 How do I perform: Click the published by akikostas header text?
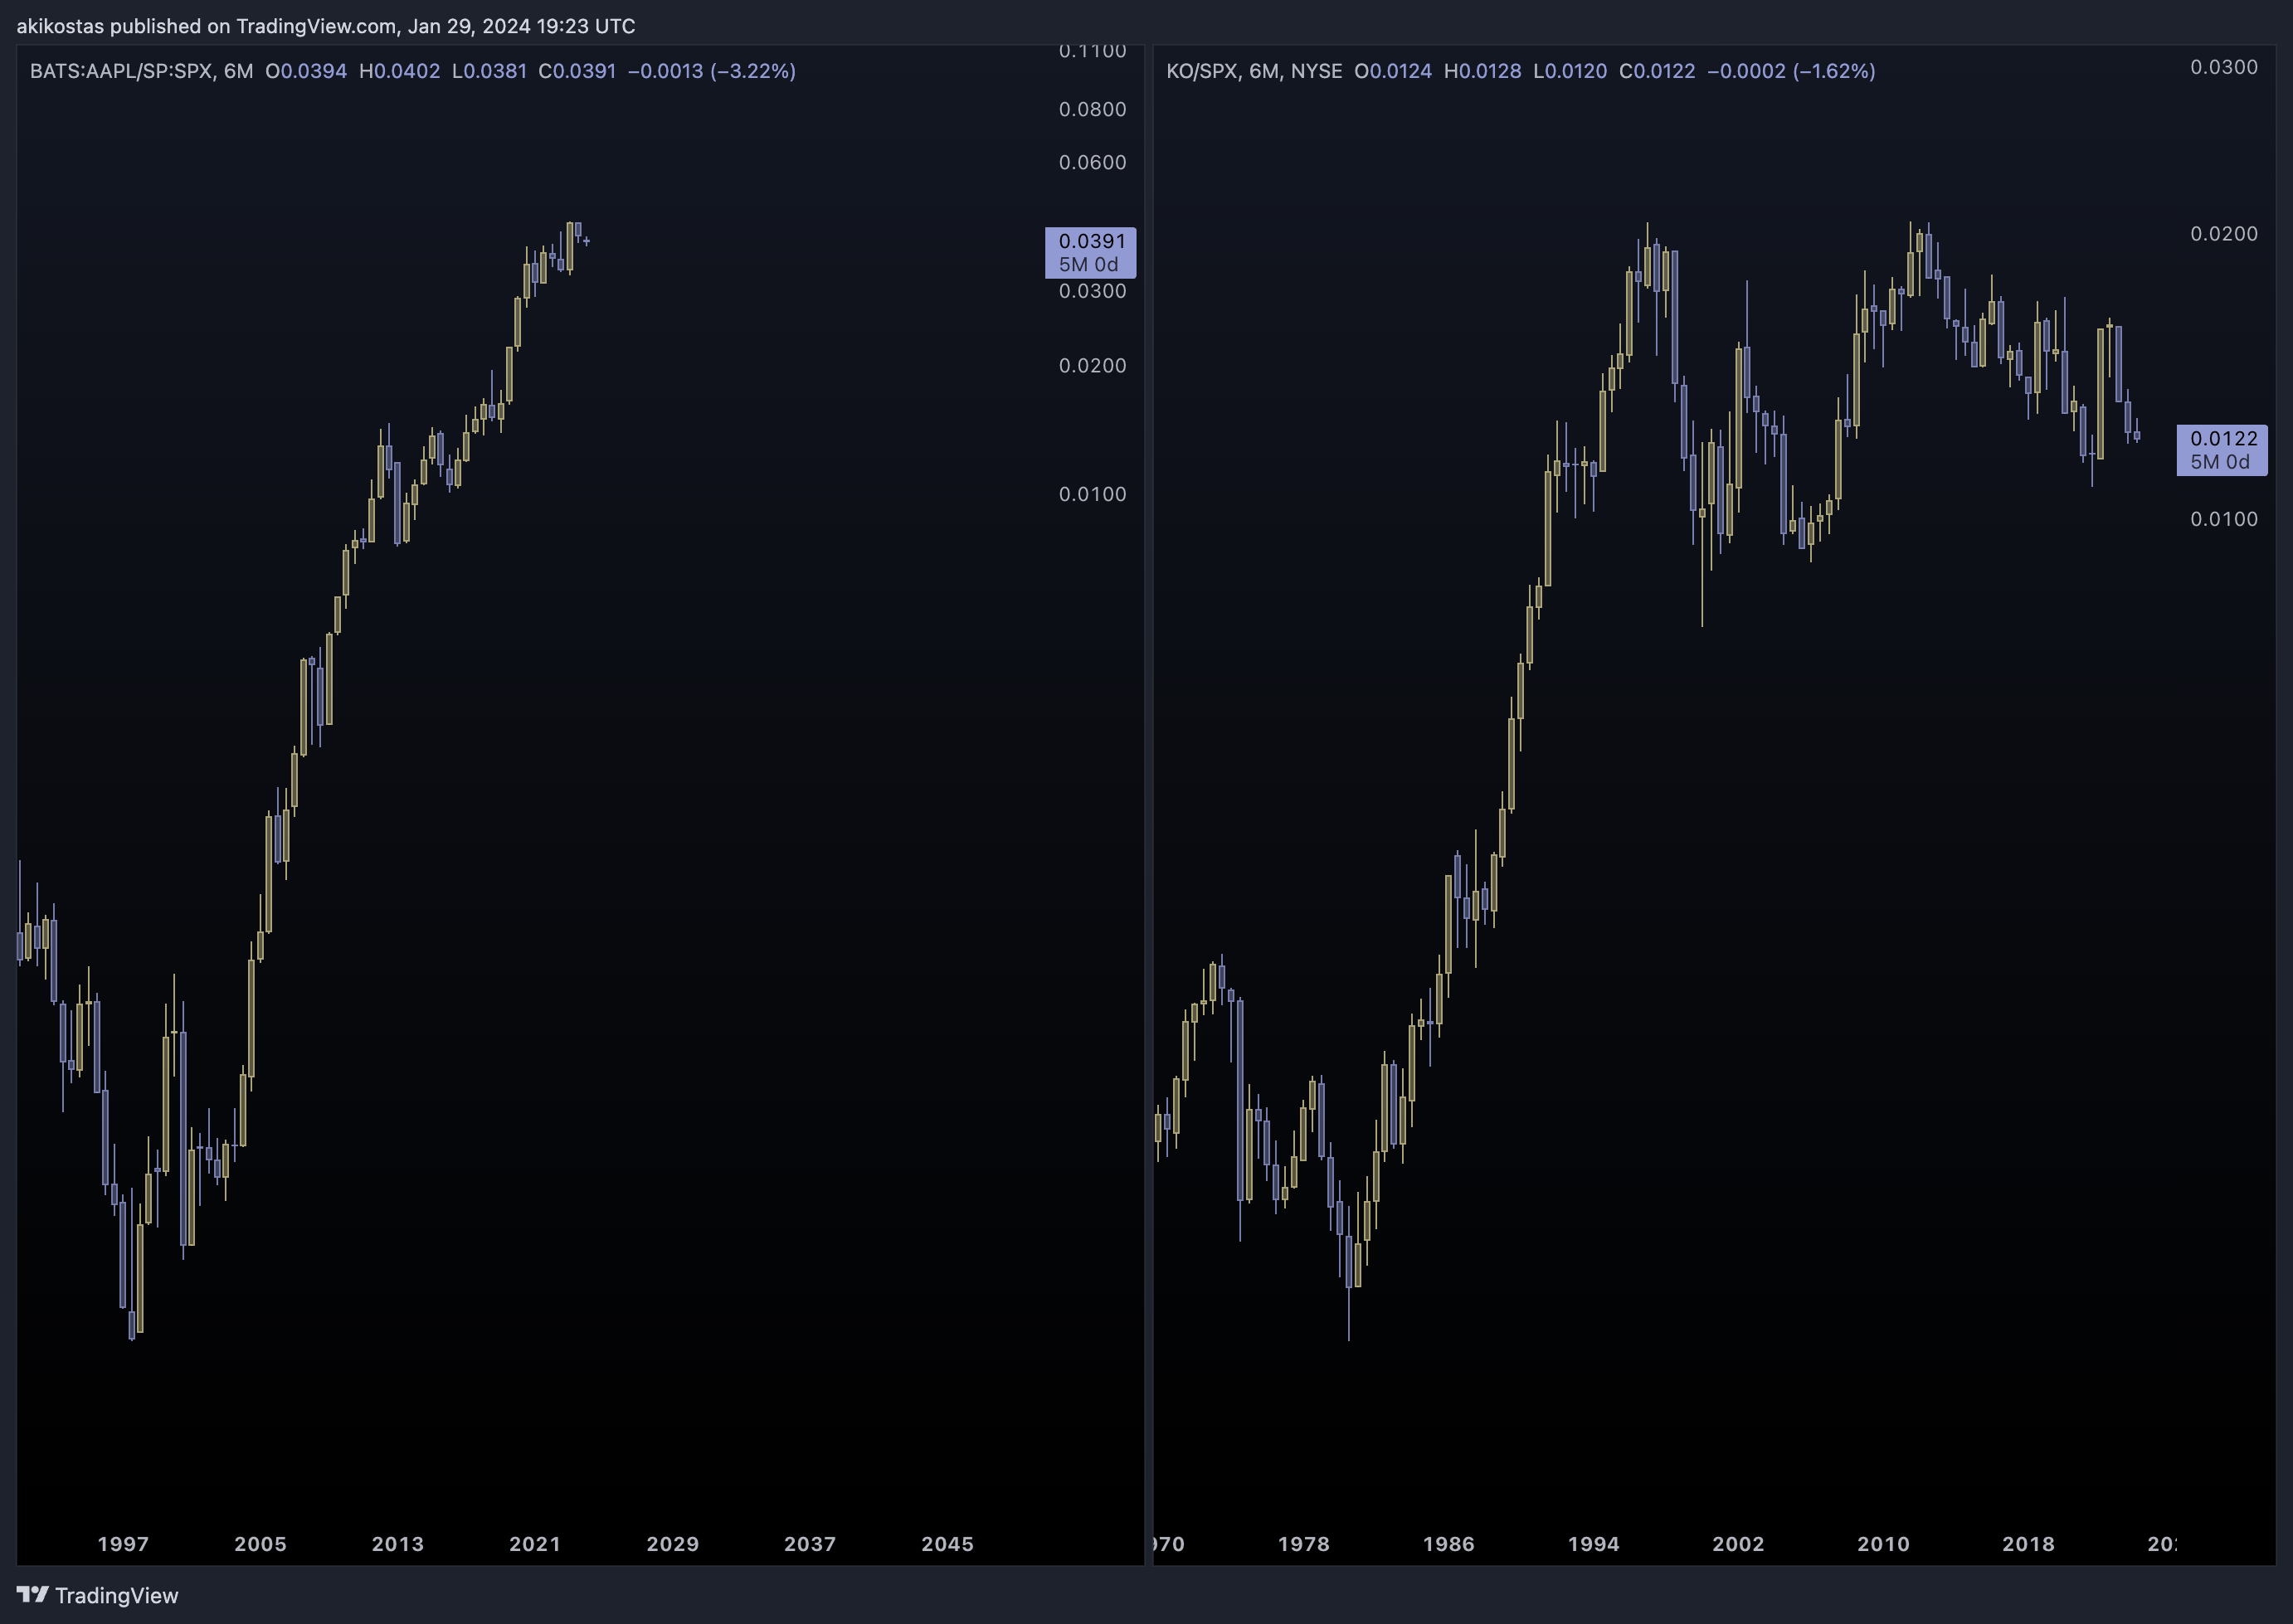326,26
